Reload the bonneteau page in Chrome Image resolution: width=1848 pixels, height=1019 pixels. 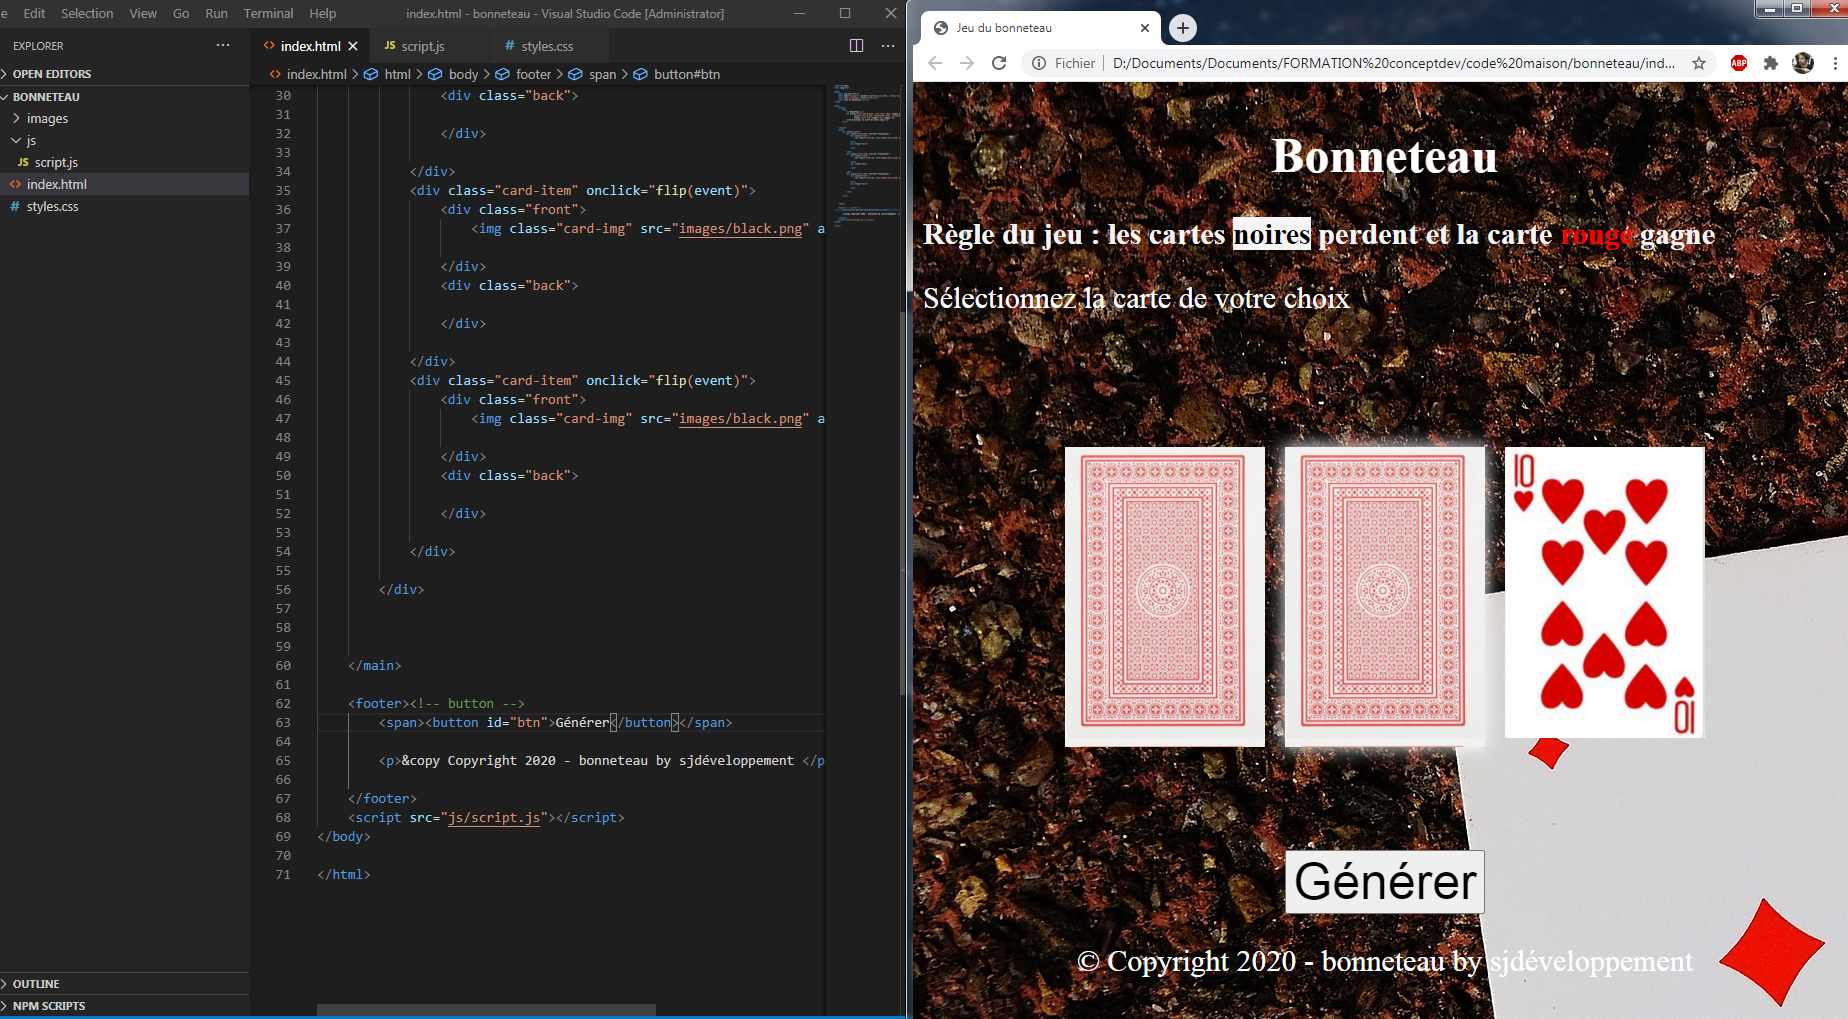(999, 63)
